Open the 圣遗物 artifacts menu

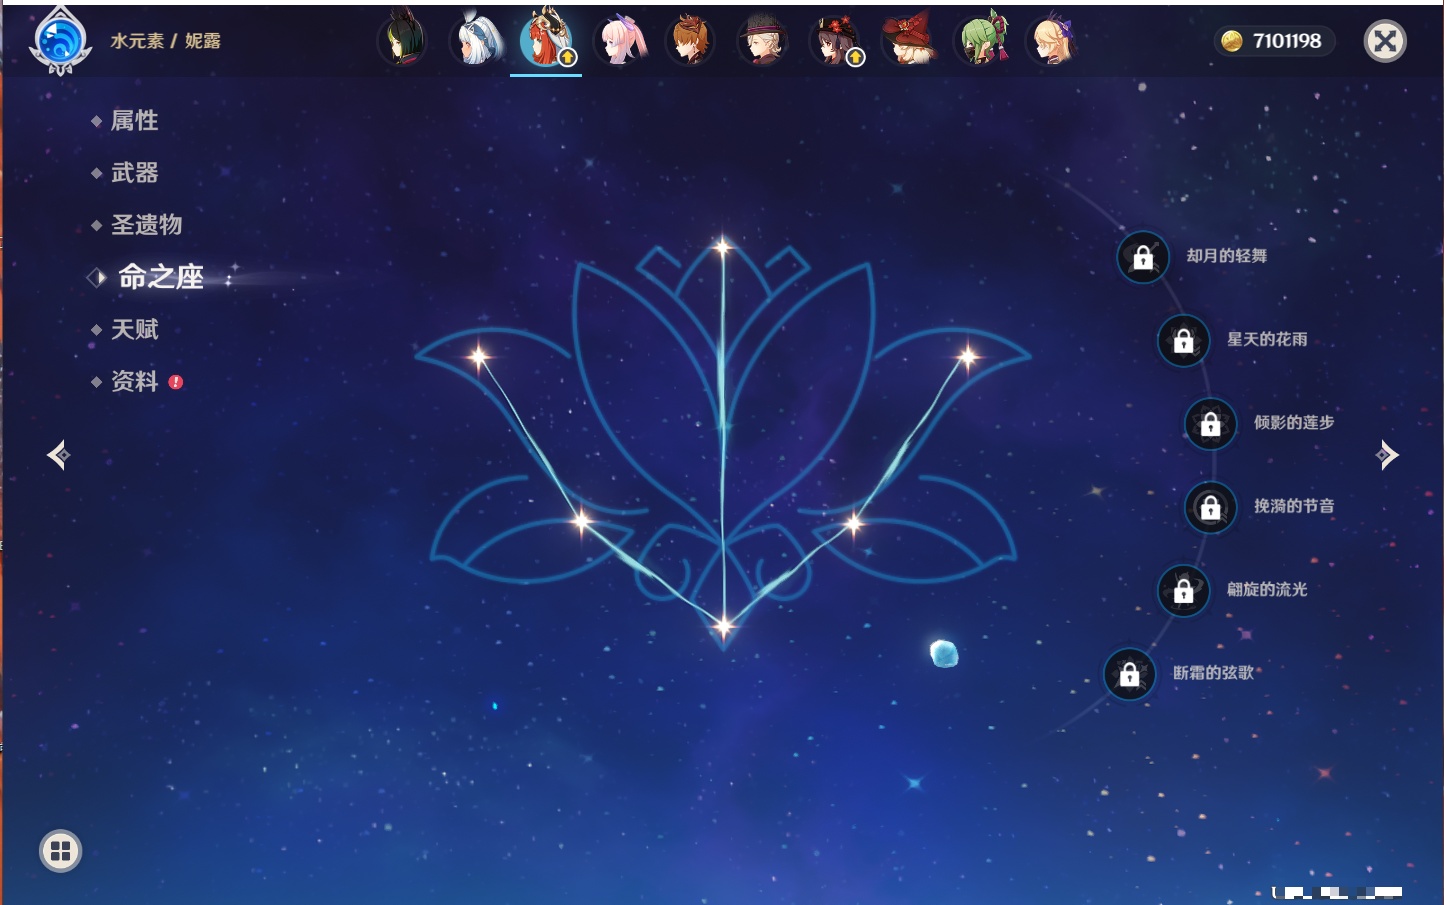pyautogui.click(x=146, y=224)
